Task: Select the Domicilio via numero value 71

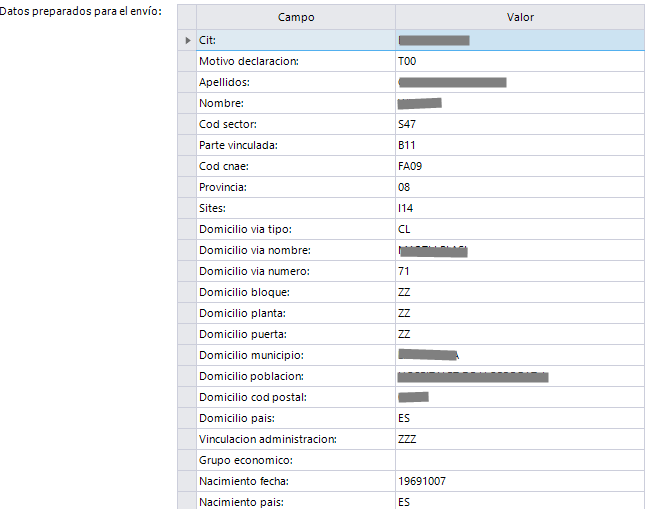Action: tap(404, 271)
